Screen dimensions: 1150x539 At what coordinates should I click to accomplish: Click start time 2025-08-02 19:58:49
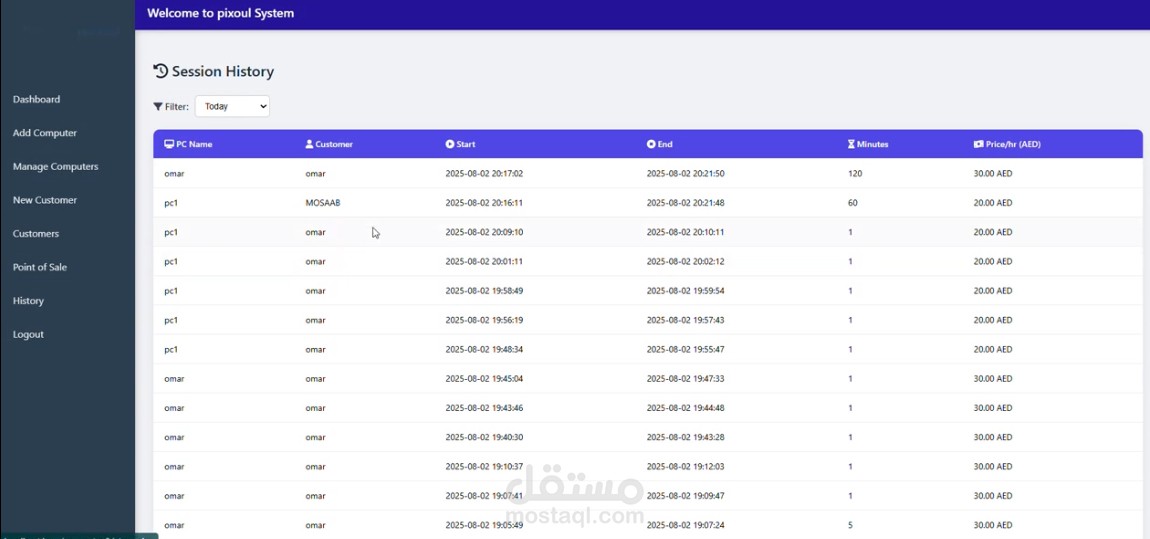coord(484,291)
